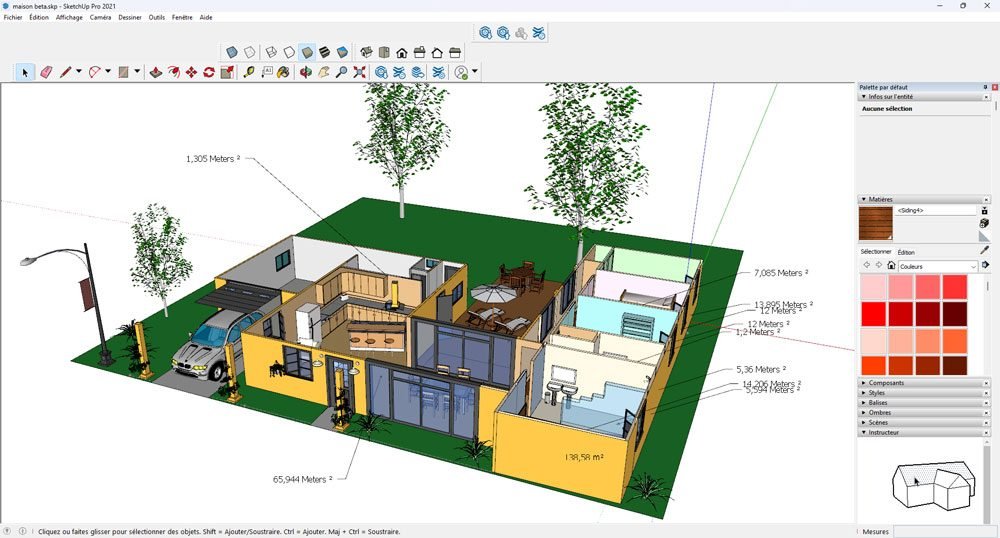Toggle pin on Palette par défaut

point(985,87)
